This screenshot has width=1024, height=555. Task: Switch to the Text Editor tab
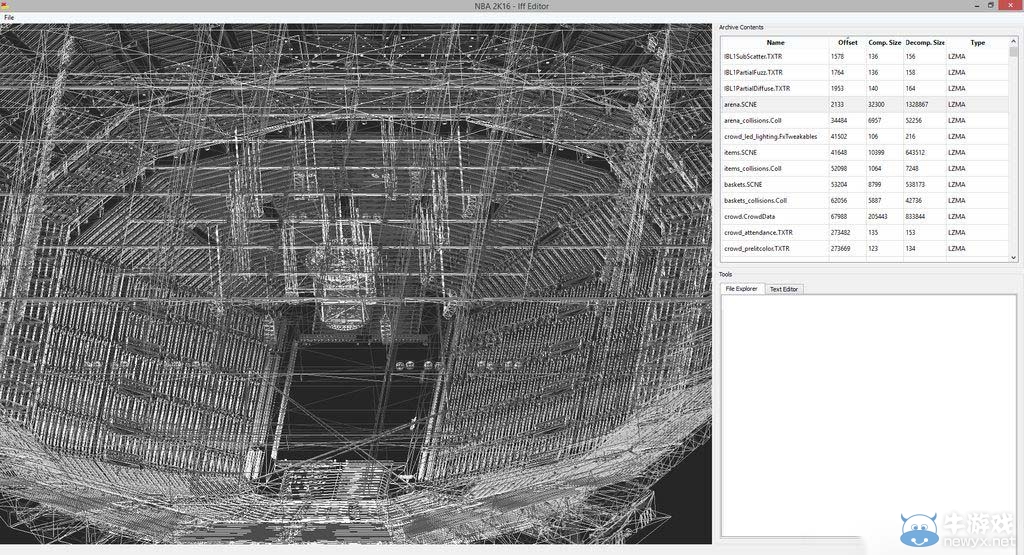tap(784, 289)
